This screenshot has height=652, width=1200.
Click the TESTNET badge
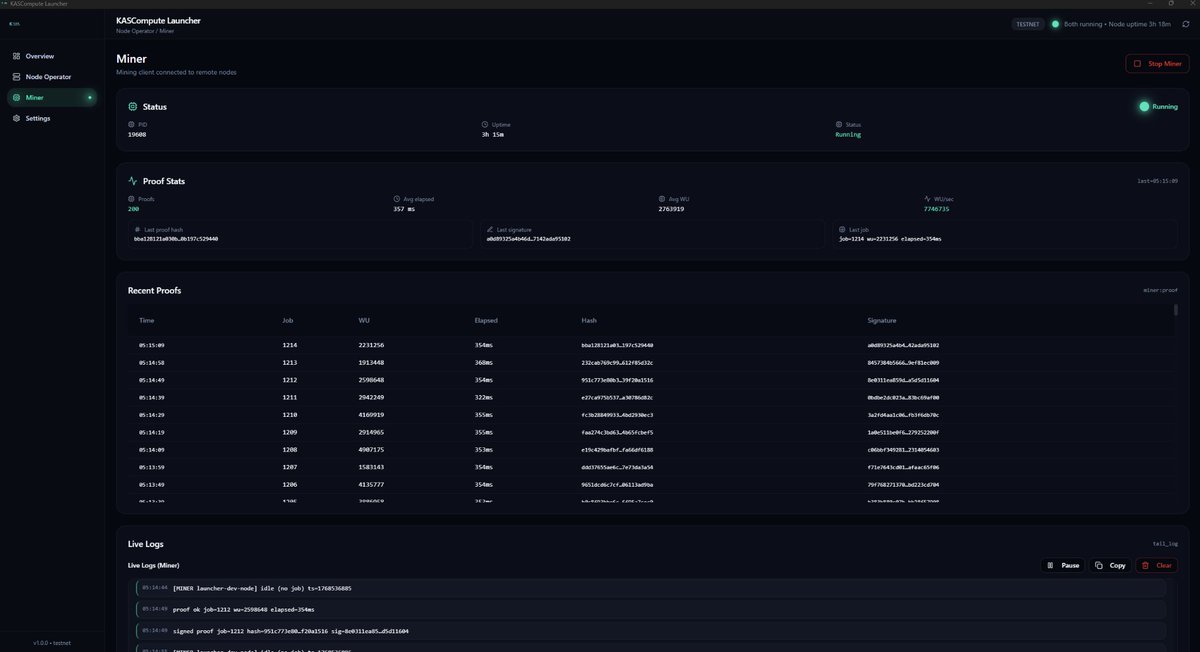1027,24
